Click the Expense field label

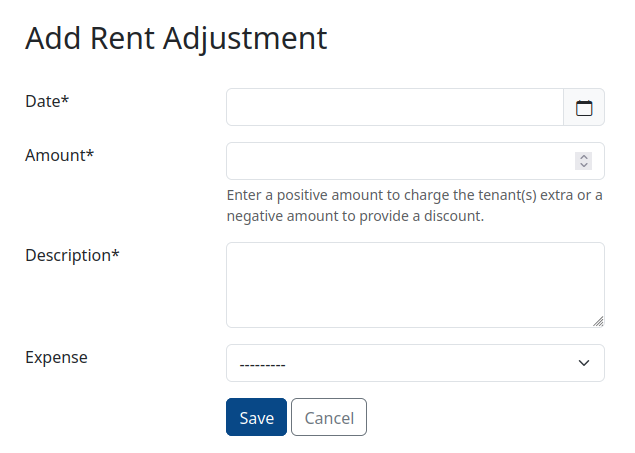click(x=56, y=357)
